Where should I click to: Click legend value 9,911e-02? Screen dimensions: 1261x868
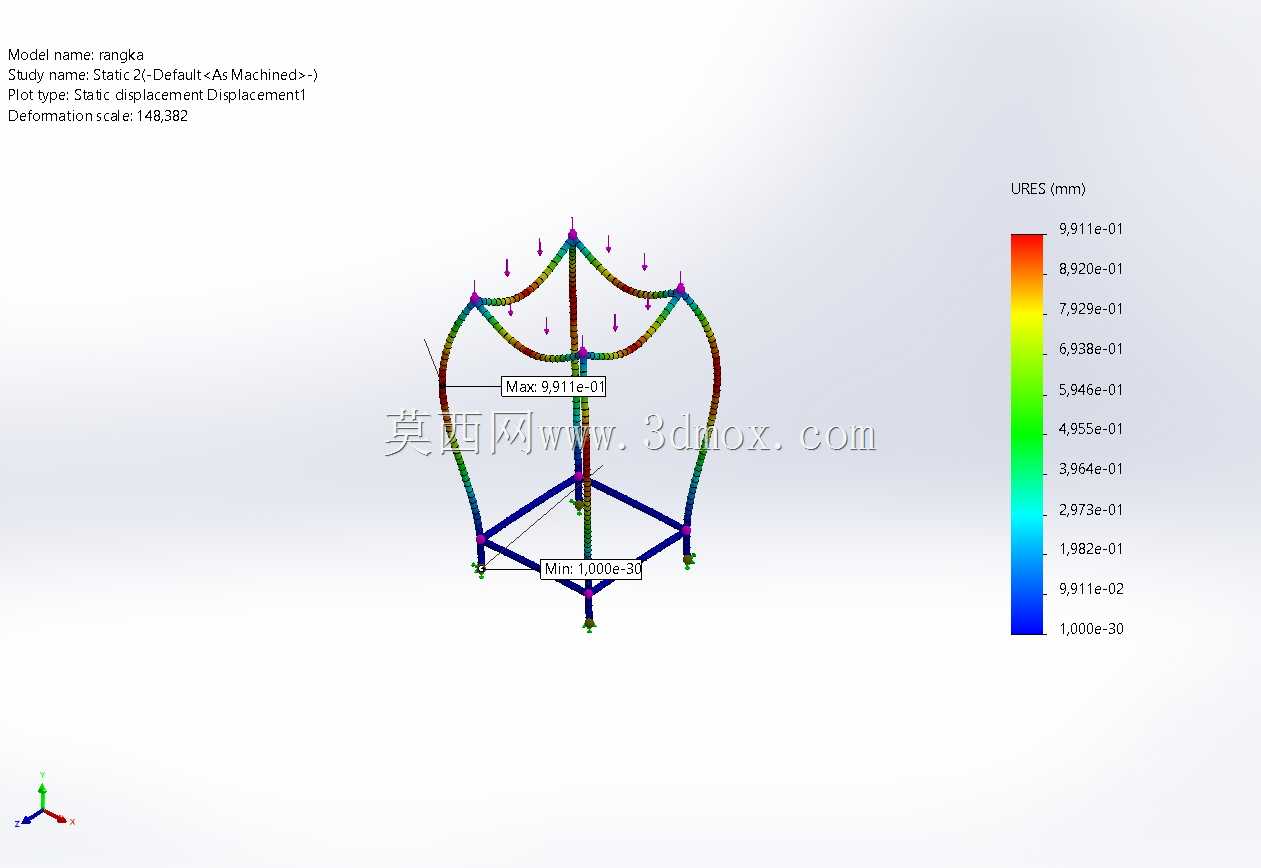[x=1091, y=589]
